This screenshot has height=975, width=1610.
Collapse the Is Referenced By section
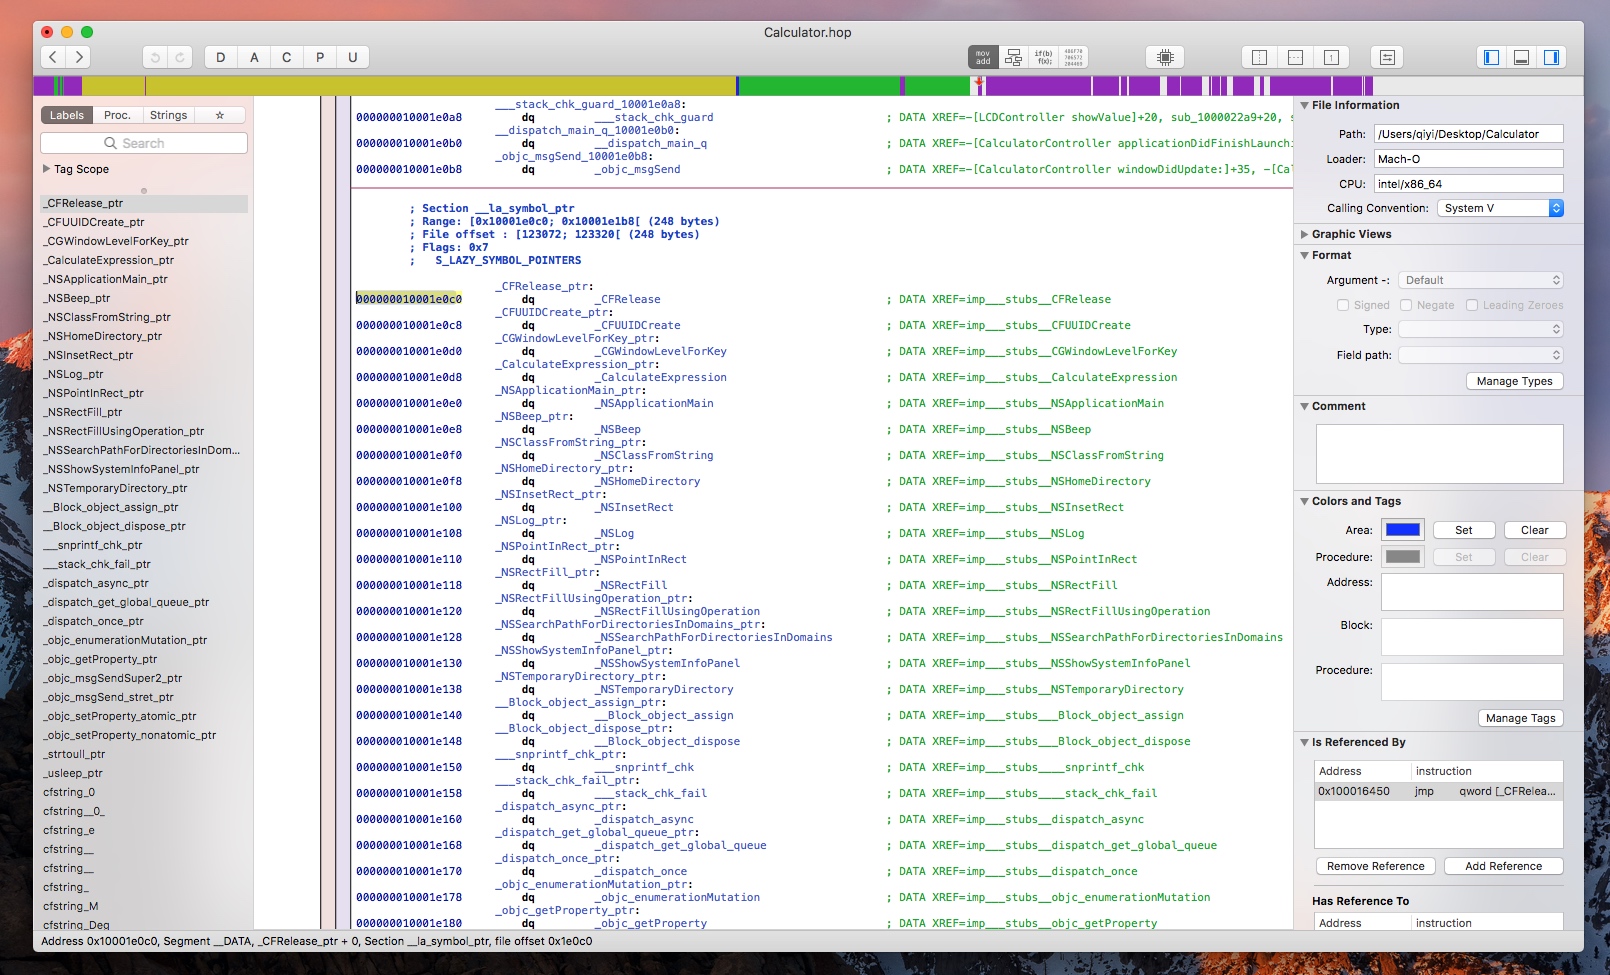(x=1304, y=742)
